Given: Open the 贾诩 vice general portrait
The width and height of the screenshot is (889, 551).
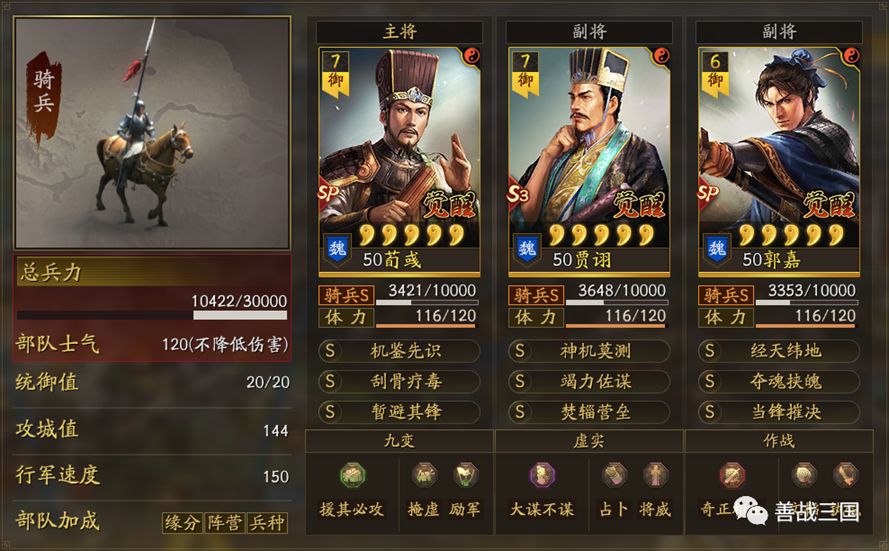Looking at the screenshot, I should tap(589, 162).
